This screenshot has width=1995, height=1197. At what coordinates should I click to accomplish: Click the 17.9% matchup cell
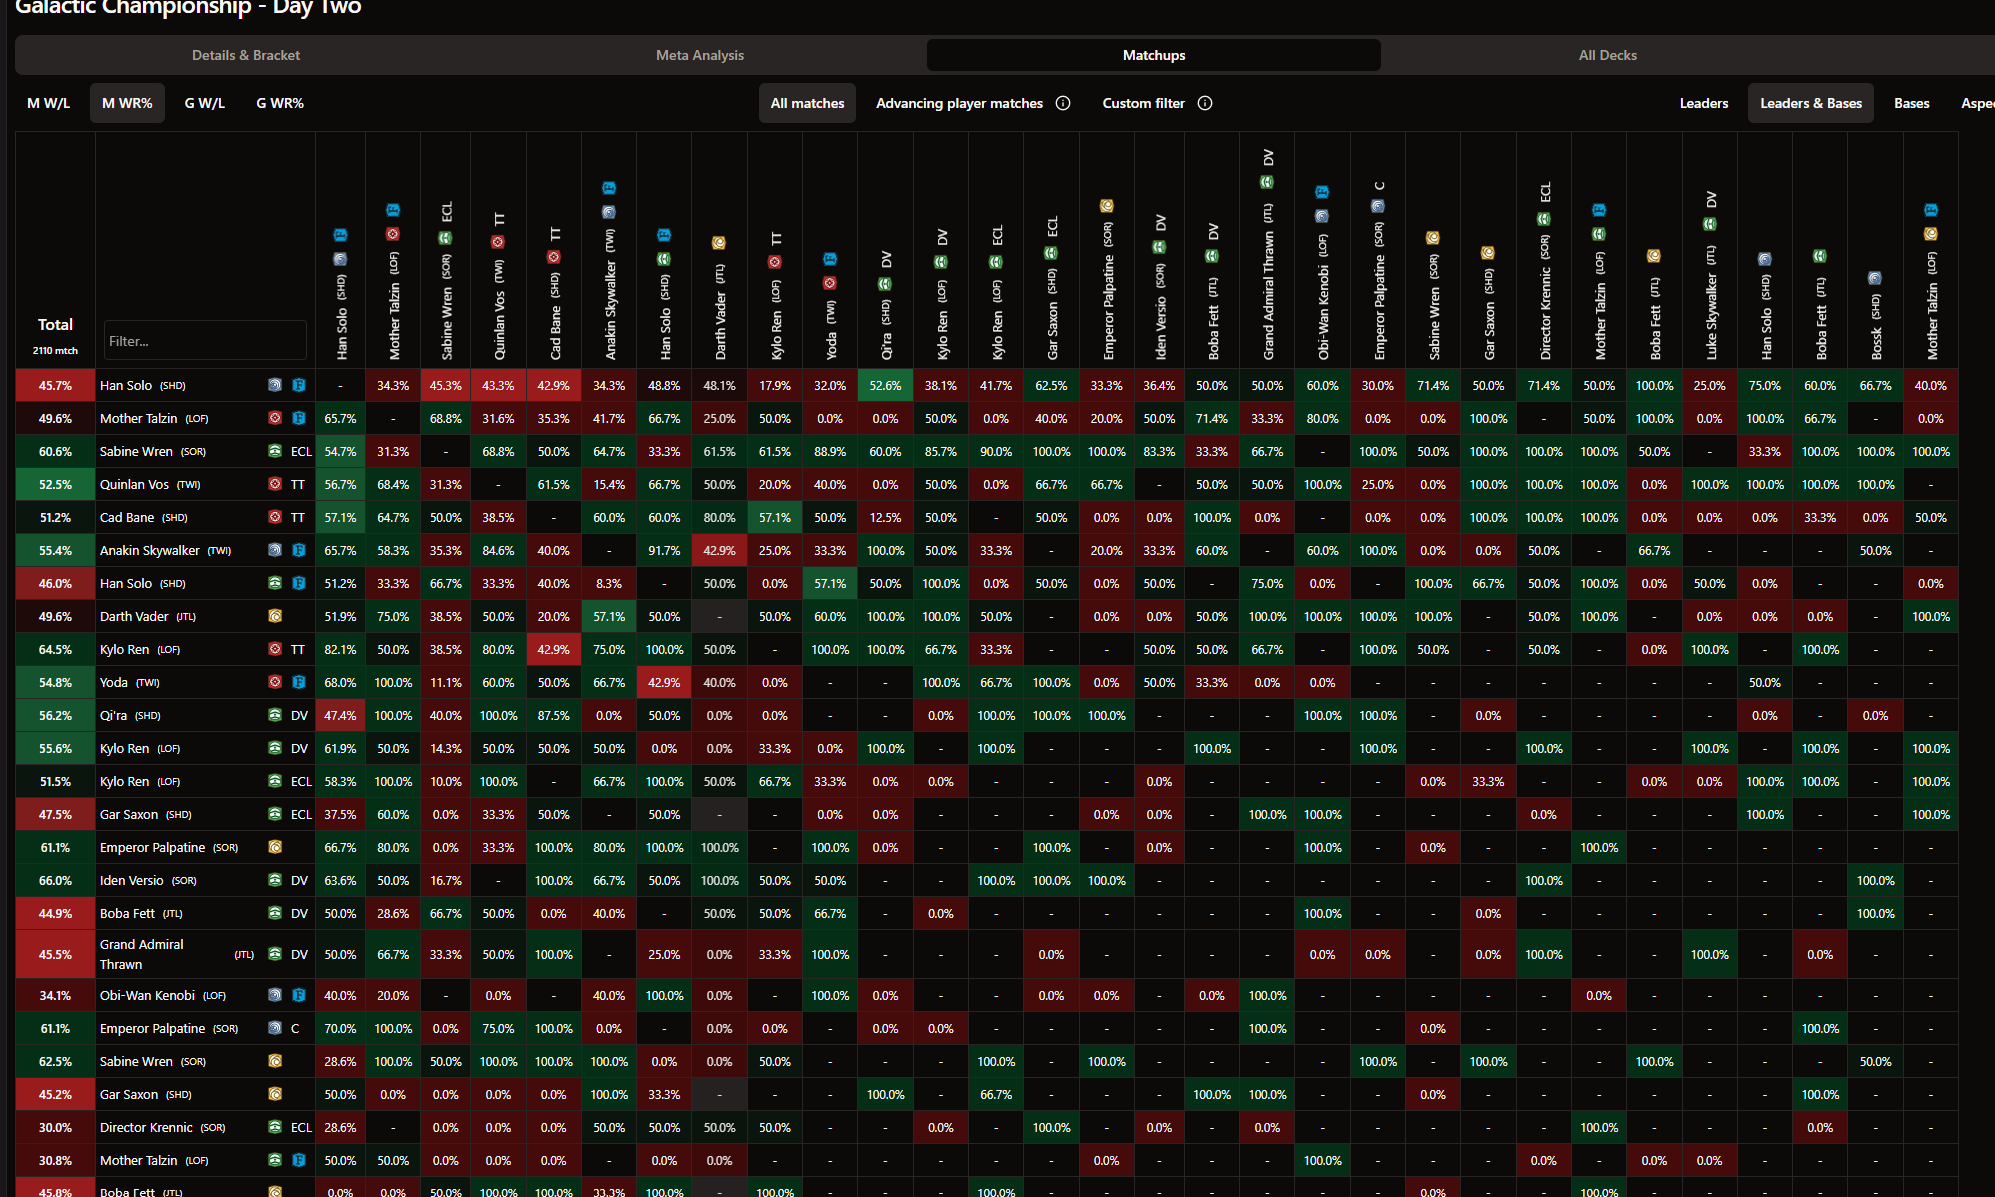774,385
